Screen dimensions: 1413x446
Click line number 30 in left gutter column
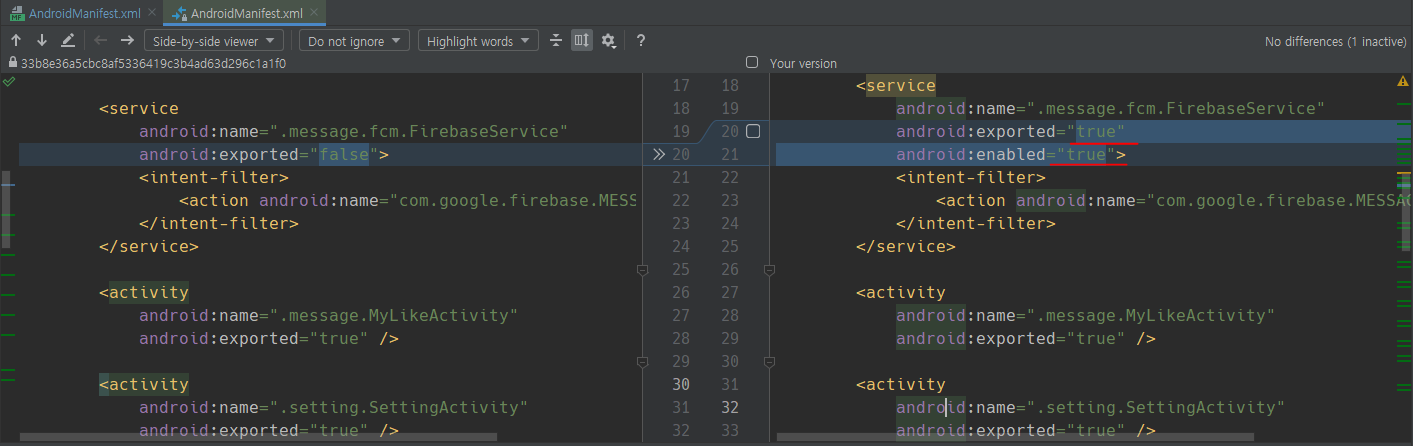point(680,384)
